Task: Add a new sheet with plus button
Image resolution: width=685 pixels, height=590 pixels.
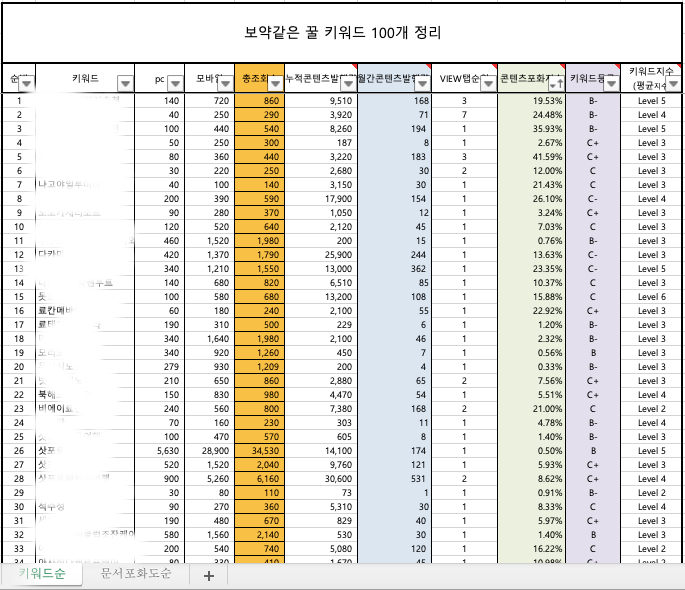Action: coord(208,575)
